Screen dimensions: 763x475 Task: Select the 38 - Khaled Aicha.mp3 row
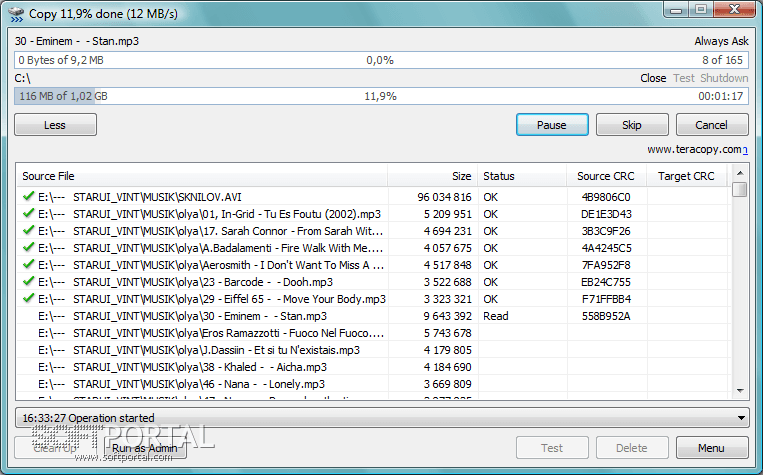click(374, 367)
